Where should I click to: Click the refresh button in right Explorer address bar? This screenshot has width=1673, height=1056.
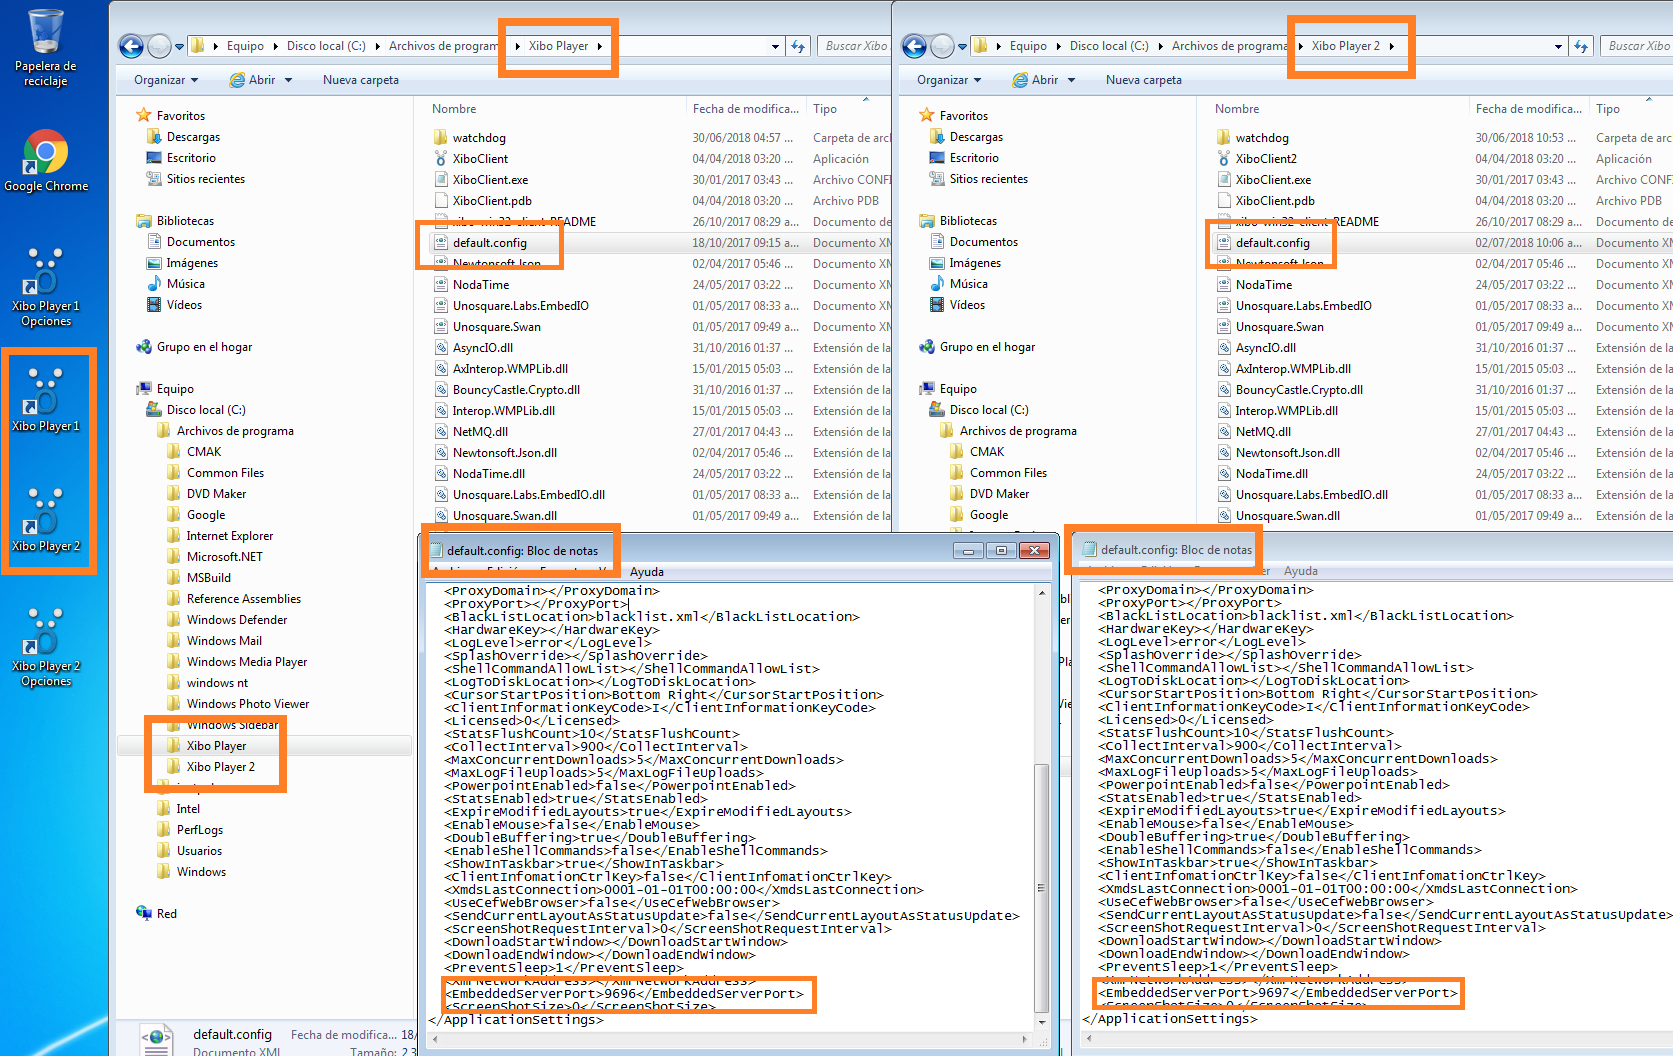(1581, 46)
